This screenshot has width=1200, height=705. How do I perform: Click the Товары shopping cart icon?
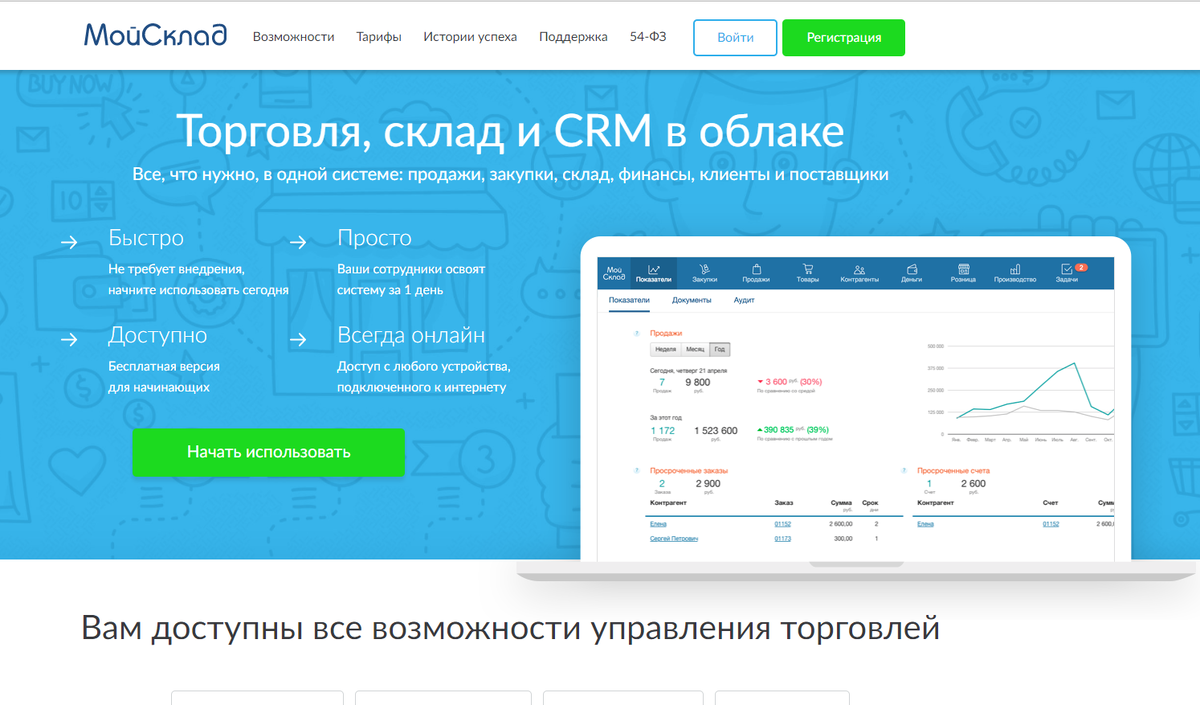[809, 268]
